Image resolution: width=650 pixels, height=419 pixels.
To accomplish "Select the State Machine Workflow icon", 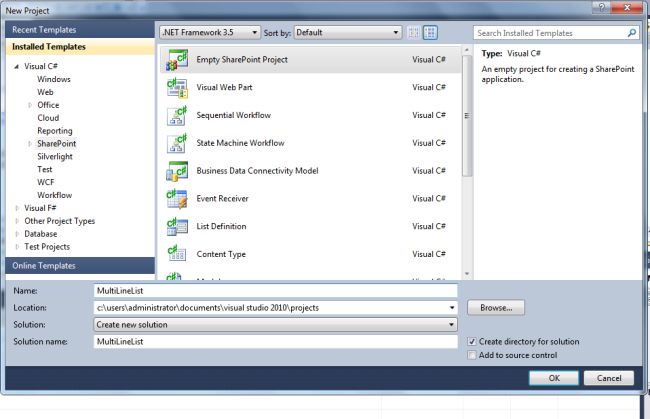I will tap(177, 143).
